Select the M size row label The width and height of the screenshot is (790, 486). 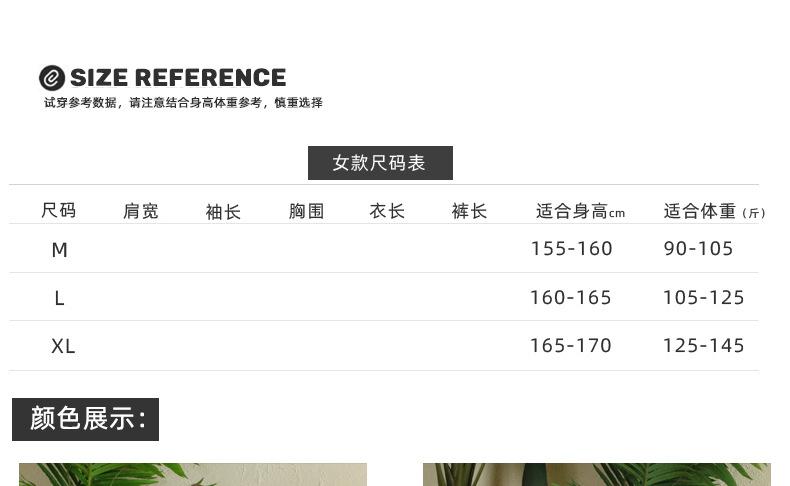(60, 250)
